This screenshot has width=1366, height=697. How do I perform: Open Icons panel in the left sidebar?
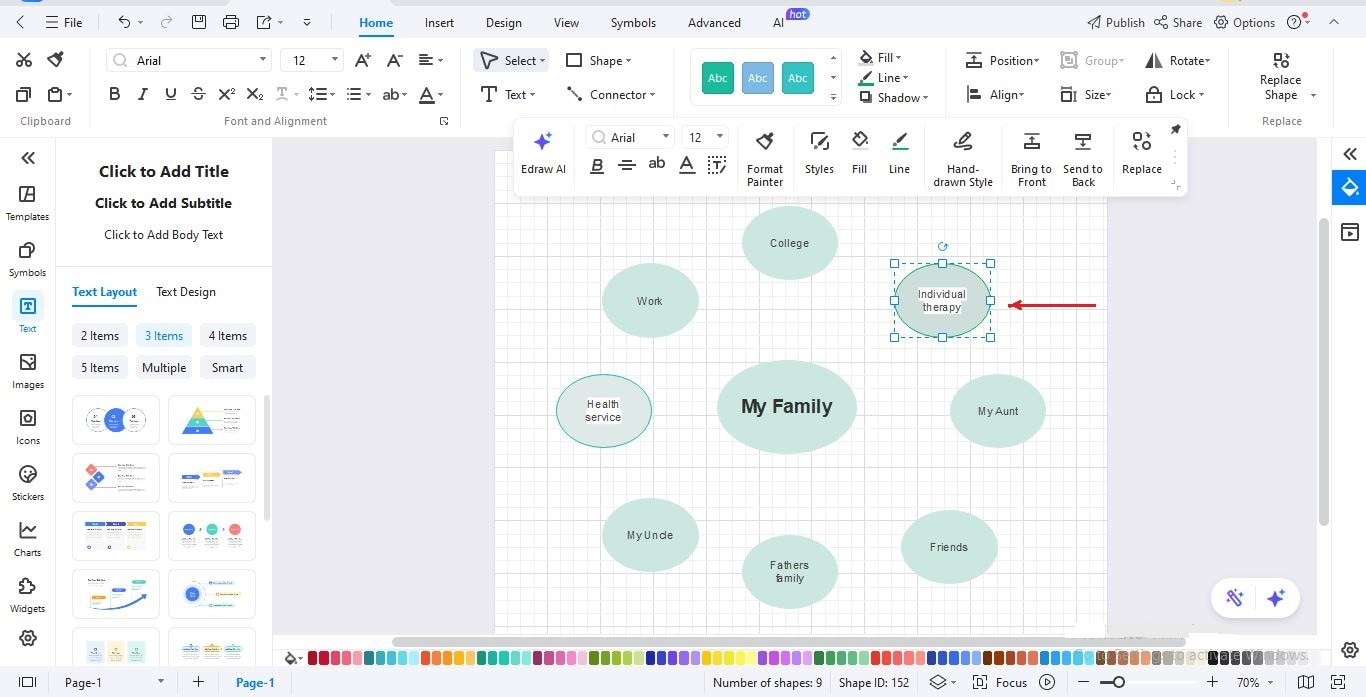click(27, 426)
